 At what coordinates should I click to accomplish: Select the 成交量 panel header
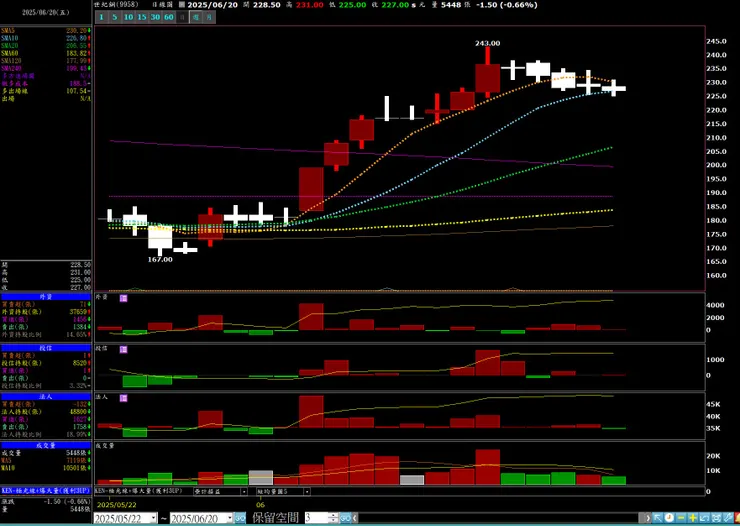click(x=46, y=445)
